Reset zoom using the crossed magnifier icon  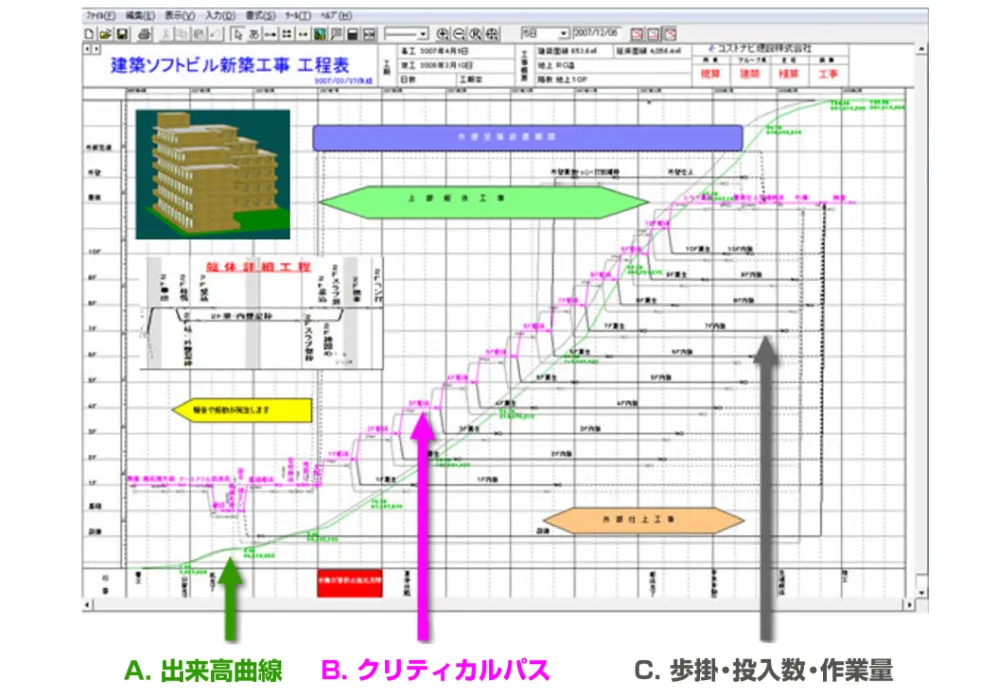(476, 31)
